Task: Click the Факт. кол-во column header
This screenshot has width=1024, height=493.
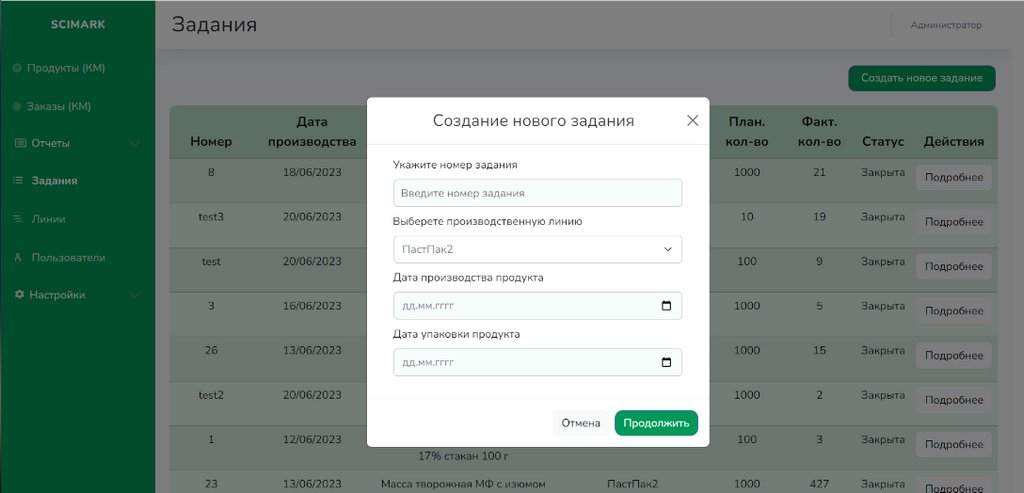Action: click(x=819, y=132)
